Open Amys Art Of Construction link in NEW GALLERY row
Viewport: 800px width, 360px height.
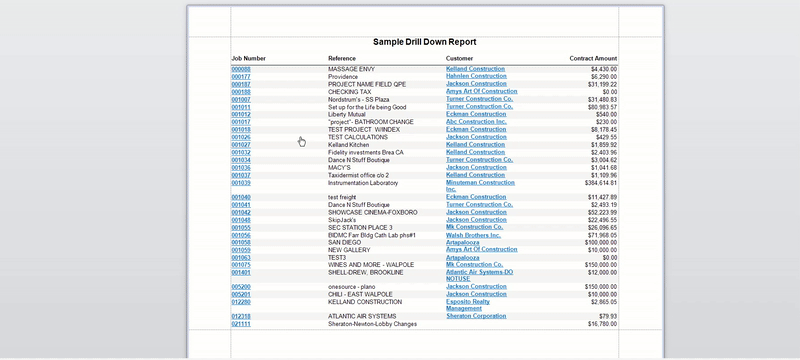click(482, 250)
